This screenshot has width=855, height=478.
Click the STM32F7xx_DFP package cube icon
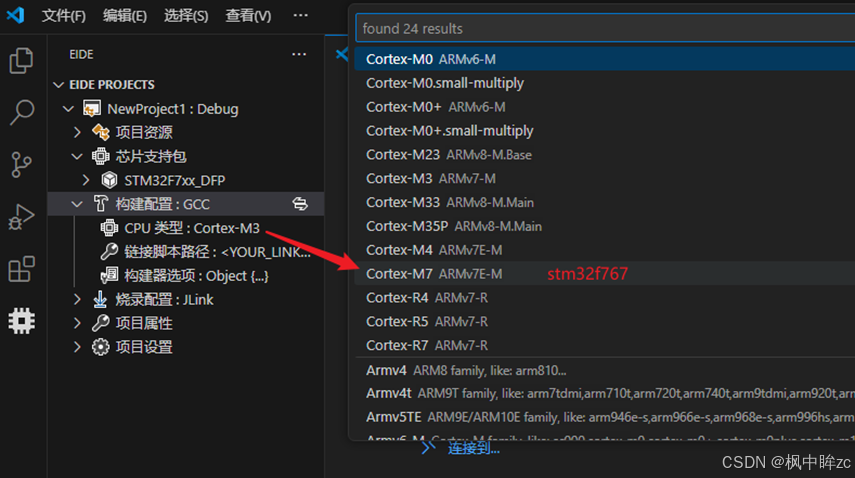109,180
